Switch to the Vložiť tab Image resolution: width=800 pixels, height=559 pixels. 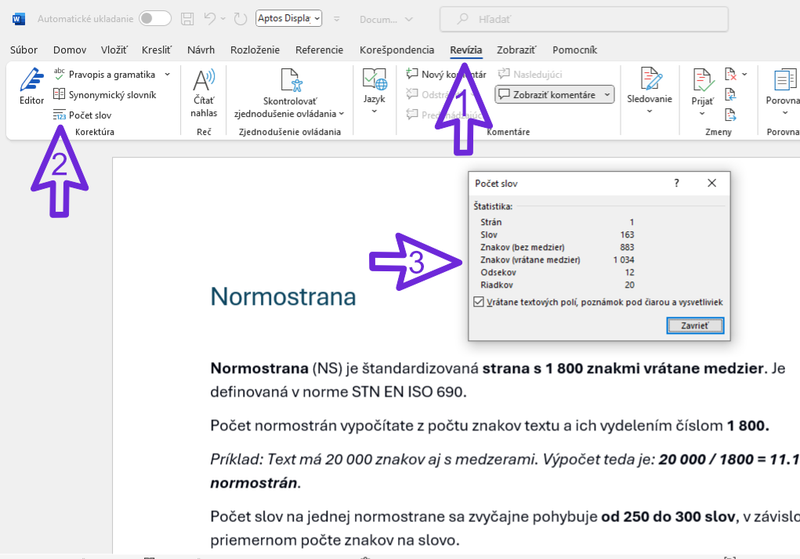click(x=114, y=50)
